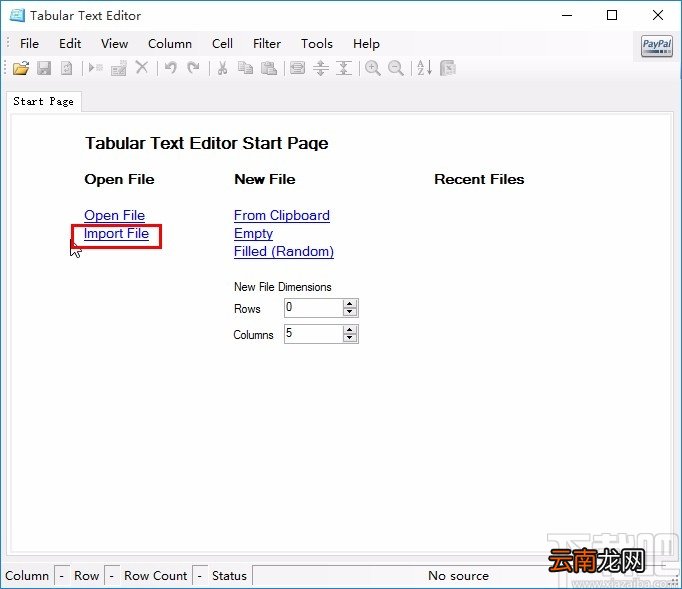This screenshot has width=682, height=589.
Task: Click the Import File link
Action: click(x=116, y=234)
